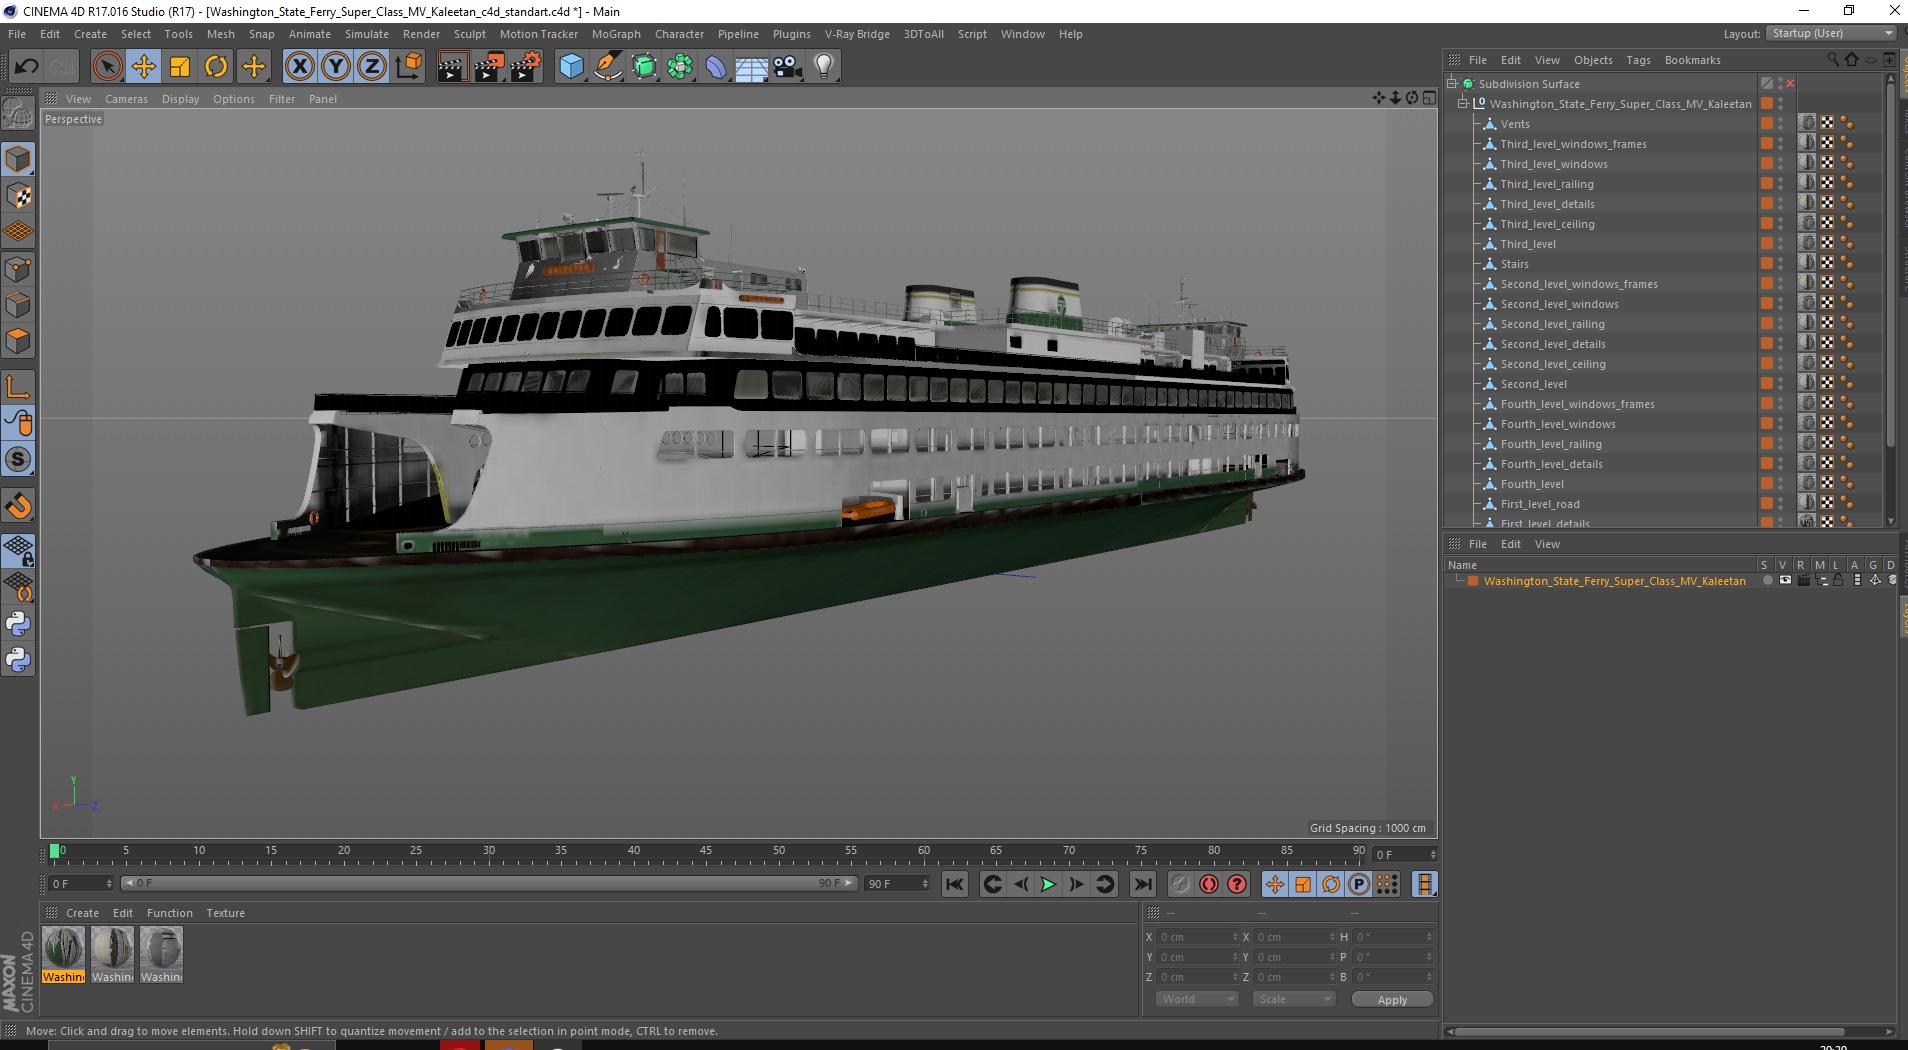This screenshot has width=1908, height=1050.
Task: Open the World coordinate dropdown
Action: click(x=1197, y=999)
